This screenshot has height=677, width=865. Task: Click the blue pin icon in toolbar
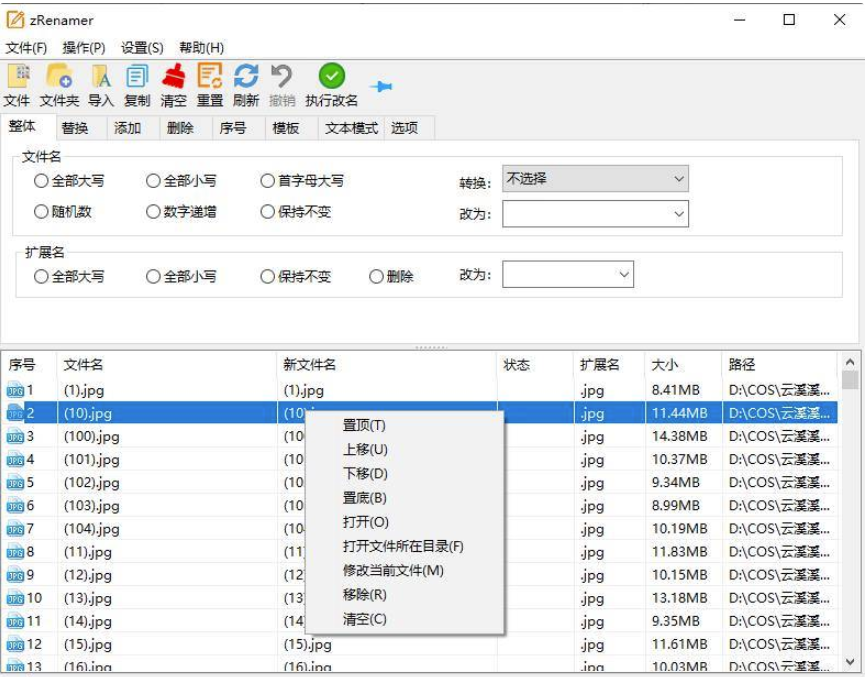(381, 87)
